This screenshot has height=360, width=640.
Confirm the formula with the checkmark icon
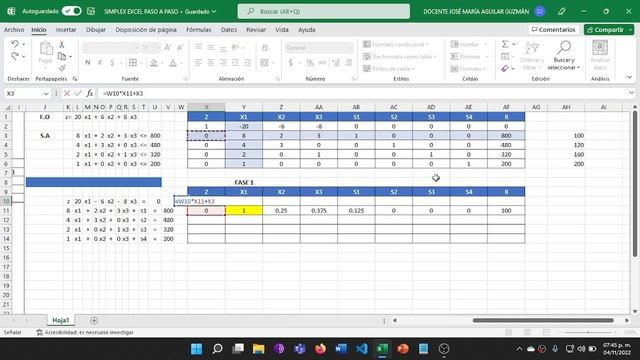coord(78,93)
